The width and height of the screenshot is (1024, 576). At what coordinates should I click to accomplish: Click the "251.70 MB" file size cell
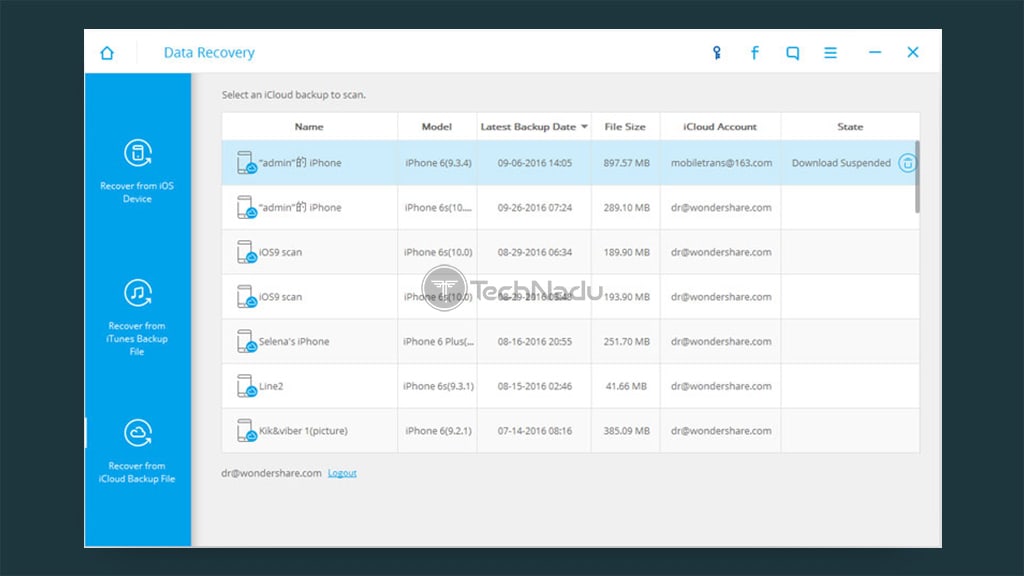[x=626, y=342]
